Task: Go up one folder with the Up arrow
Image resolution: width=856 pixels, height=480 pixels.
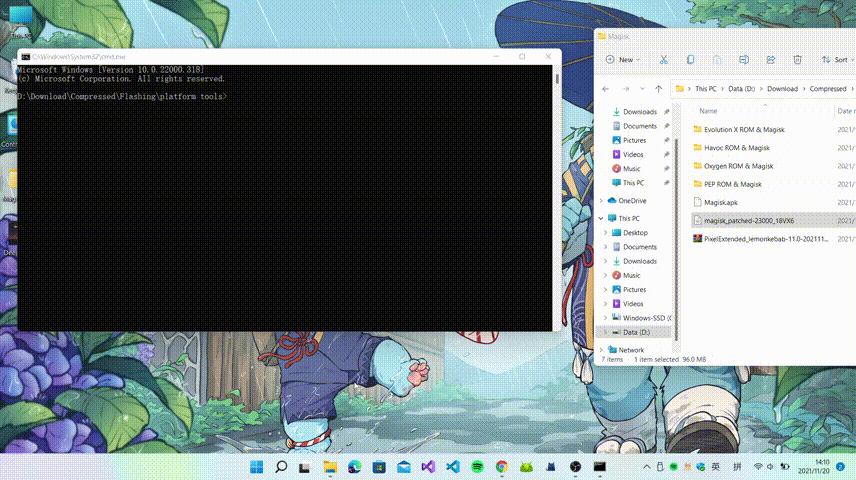Action: pyautogui.click(x=659, y=89)
